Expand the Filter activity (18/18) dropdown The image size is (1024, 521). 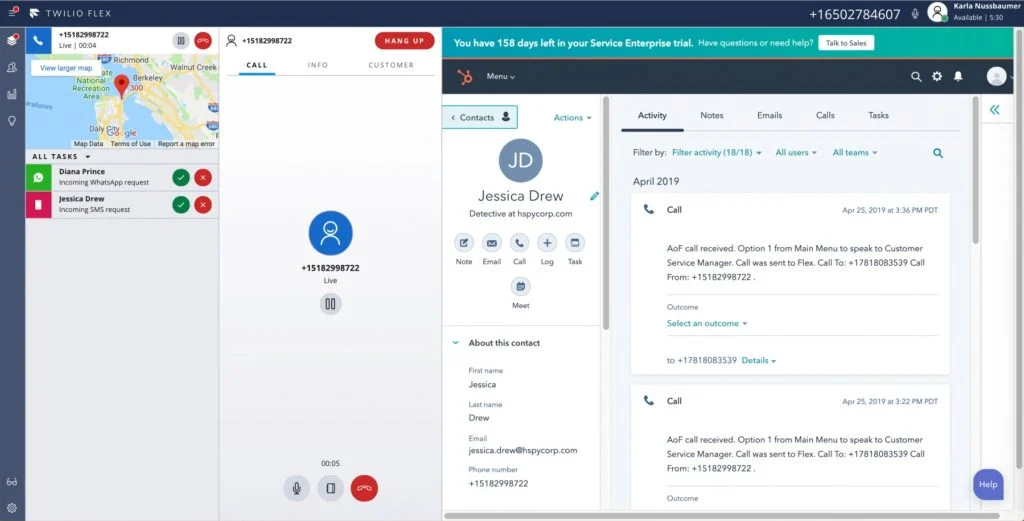[x=717, y=153]
